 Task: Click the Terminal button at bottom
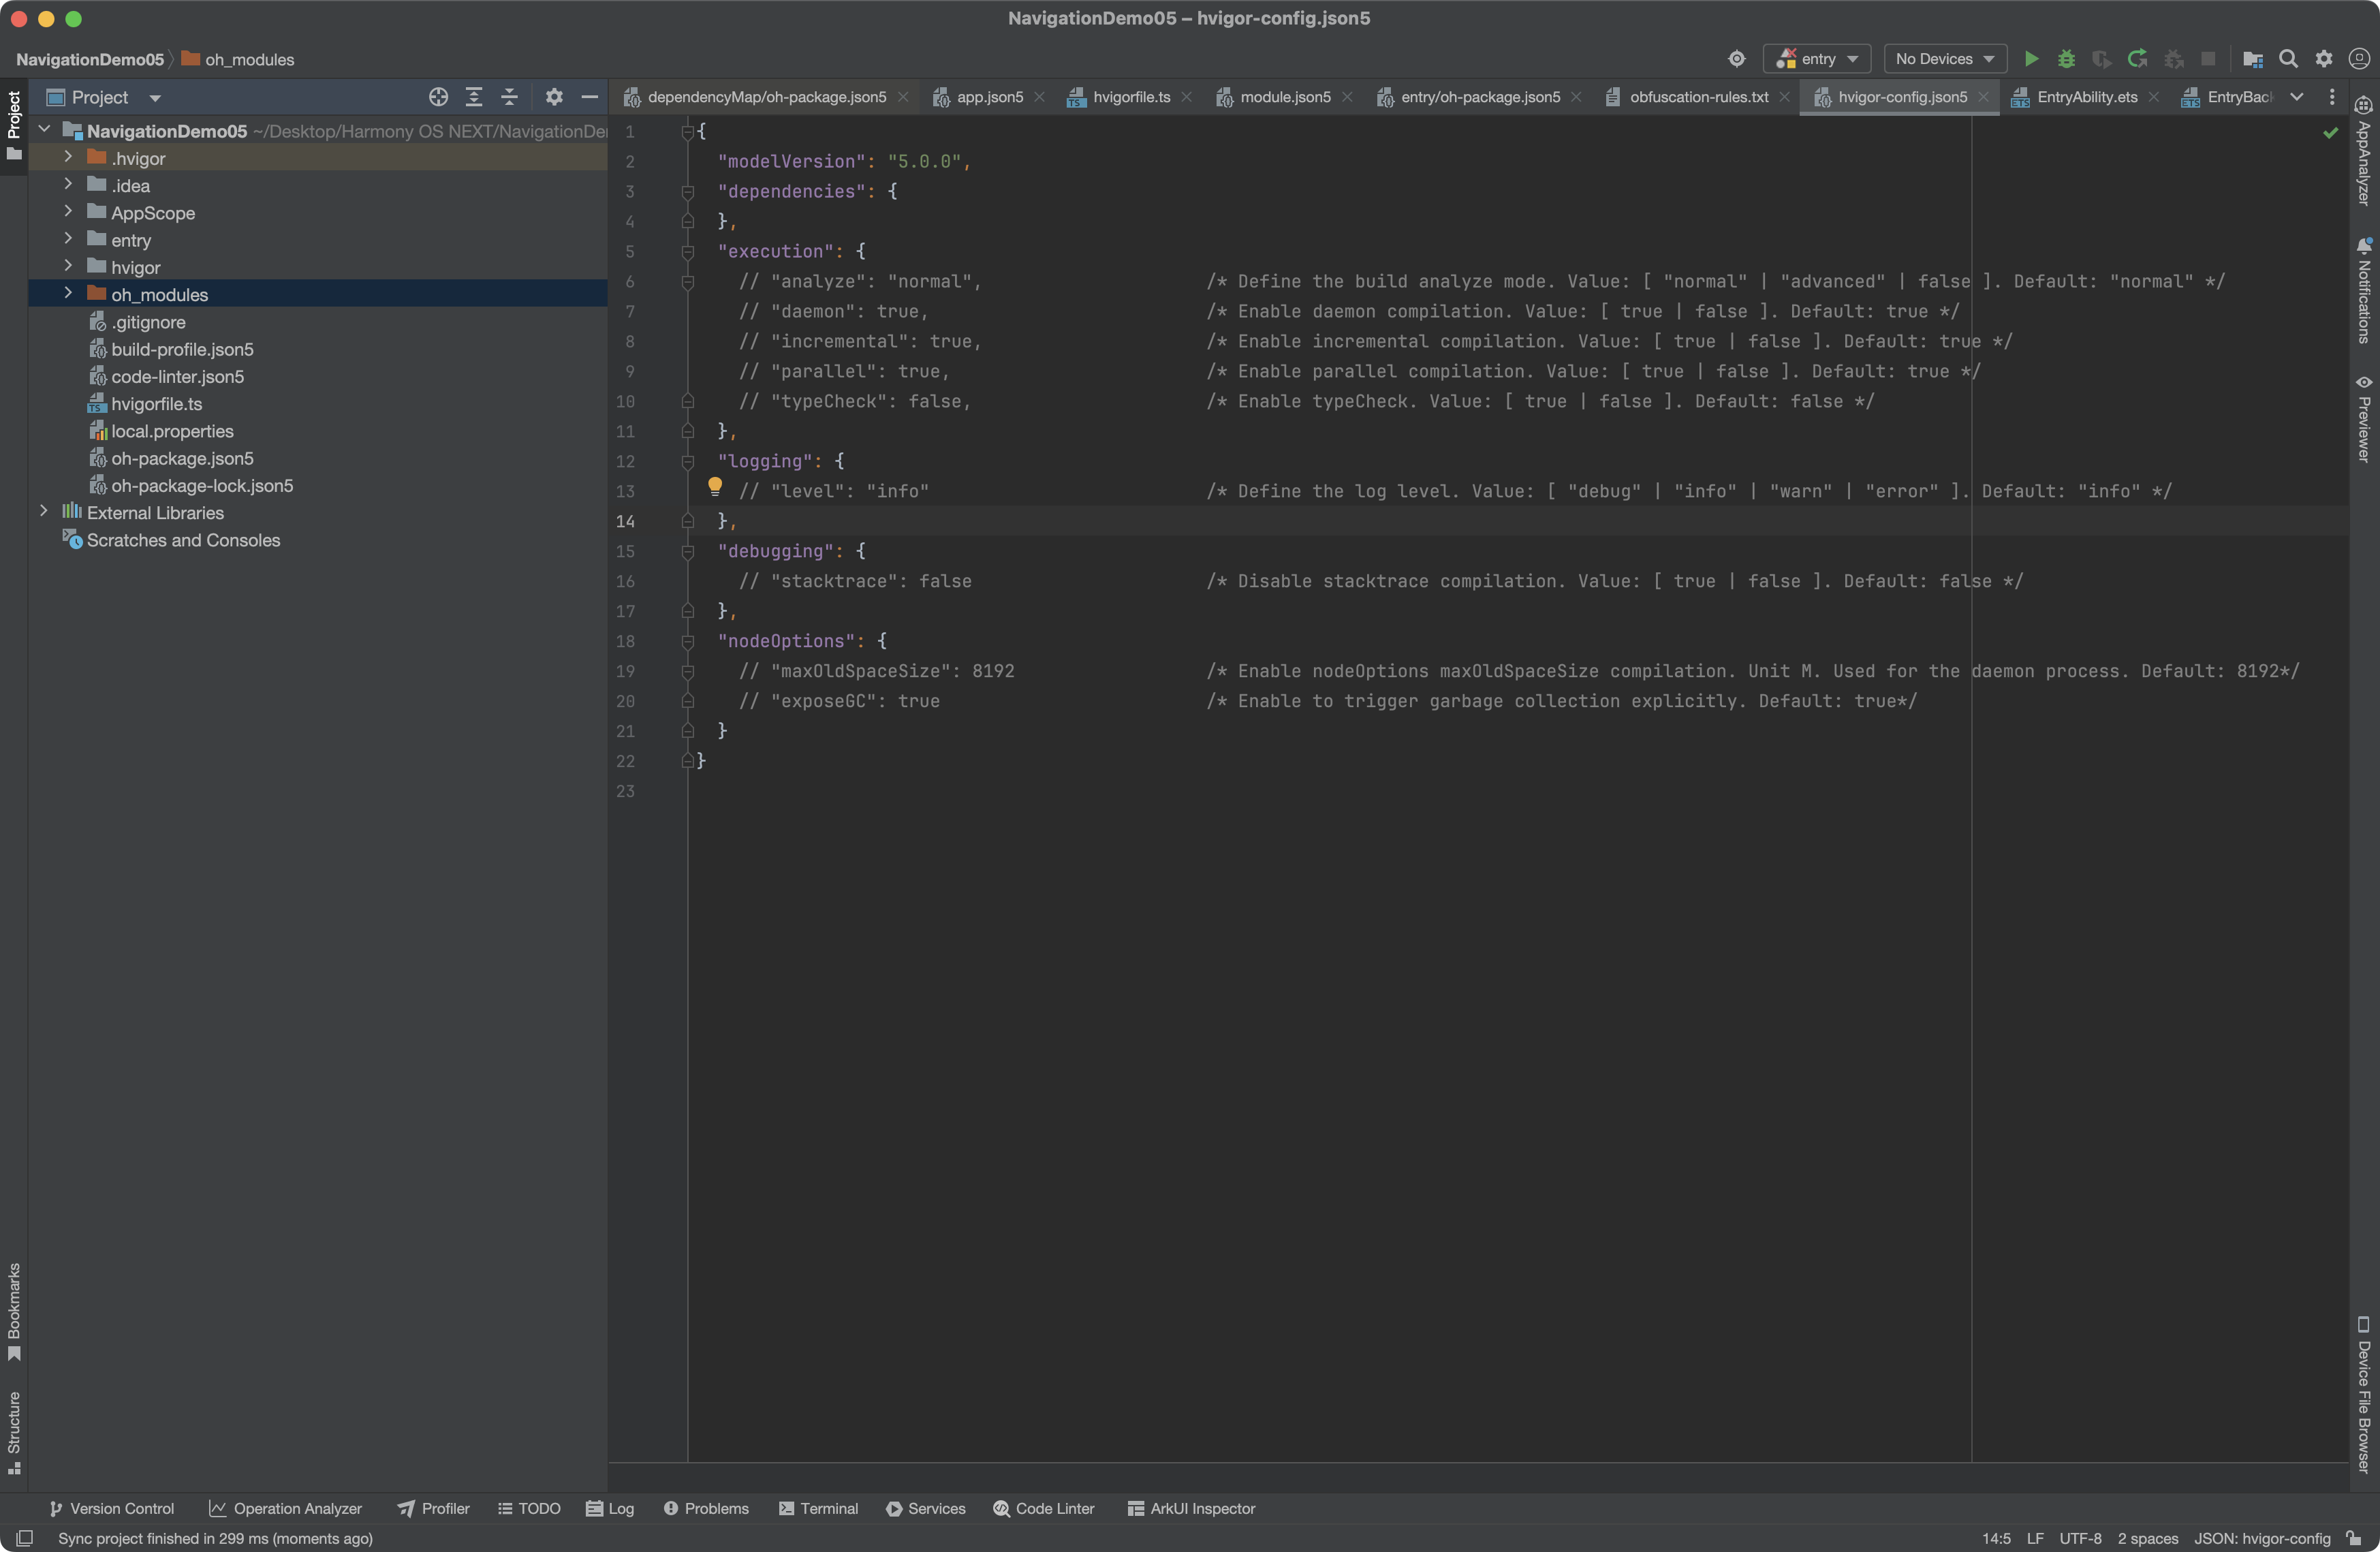[824, 1507]
